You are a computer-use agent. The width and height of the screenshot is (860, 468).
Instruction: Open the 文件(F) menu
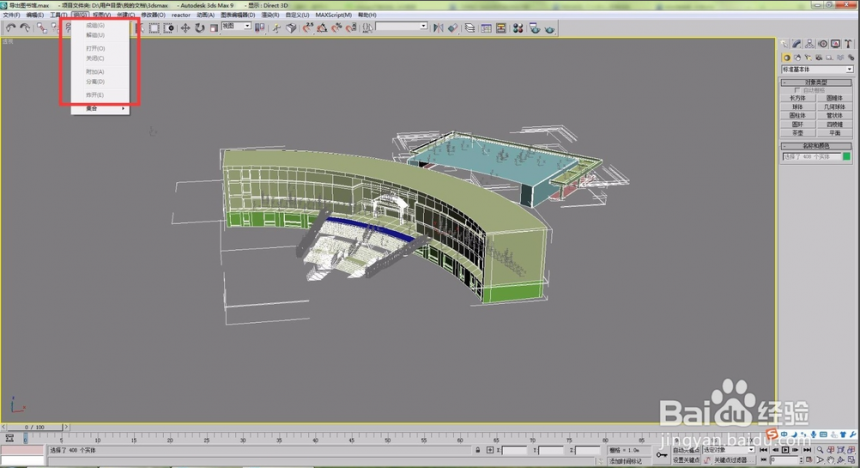point(11,15)
